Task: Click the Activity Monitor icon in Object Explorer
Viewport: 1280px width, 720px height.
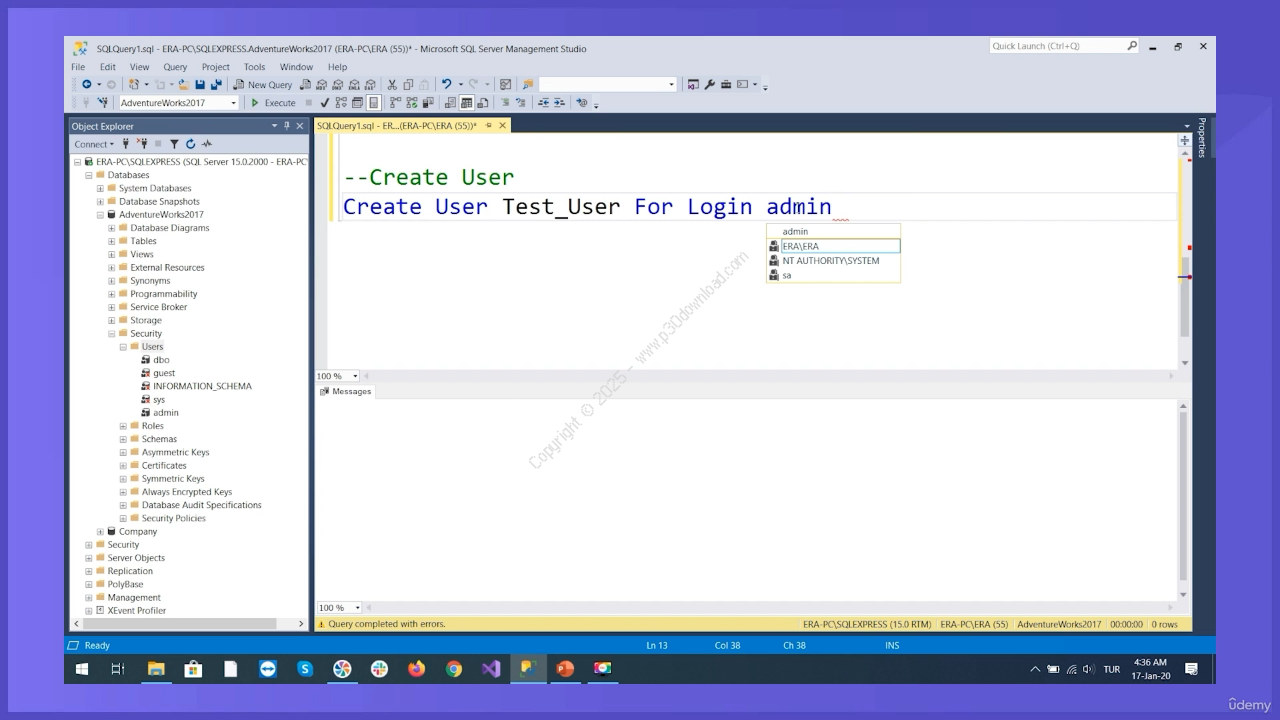Action: click(x=207, y=144)
